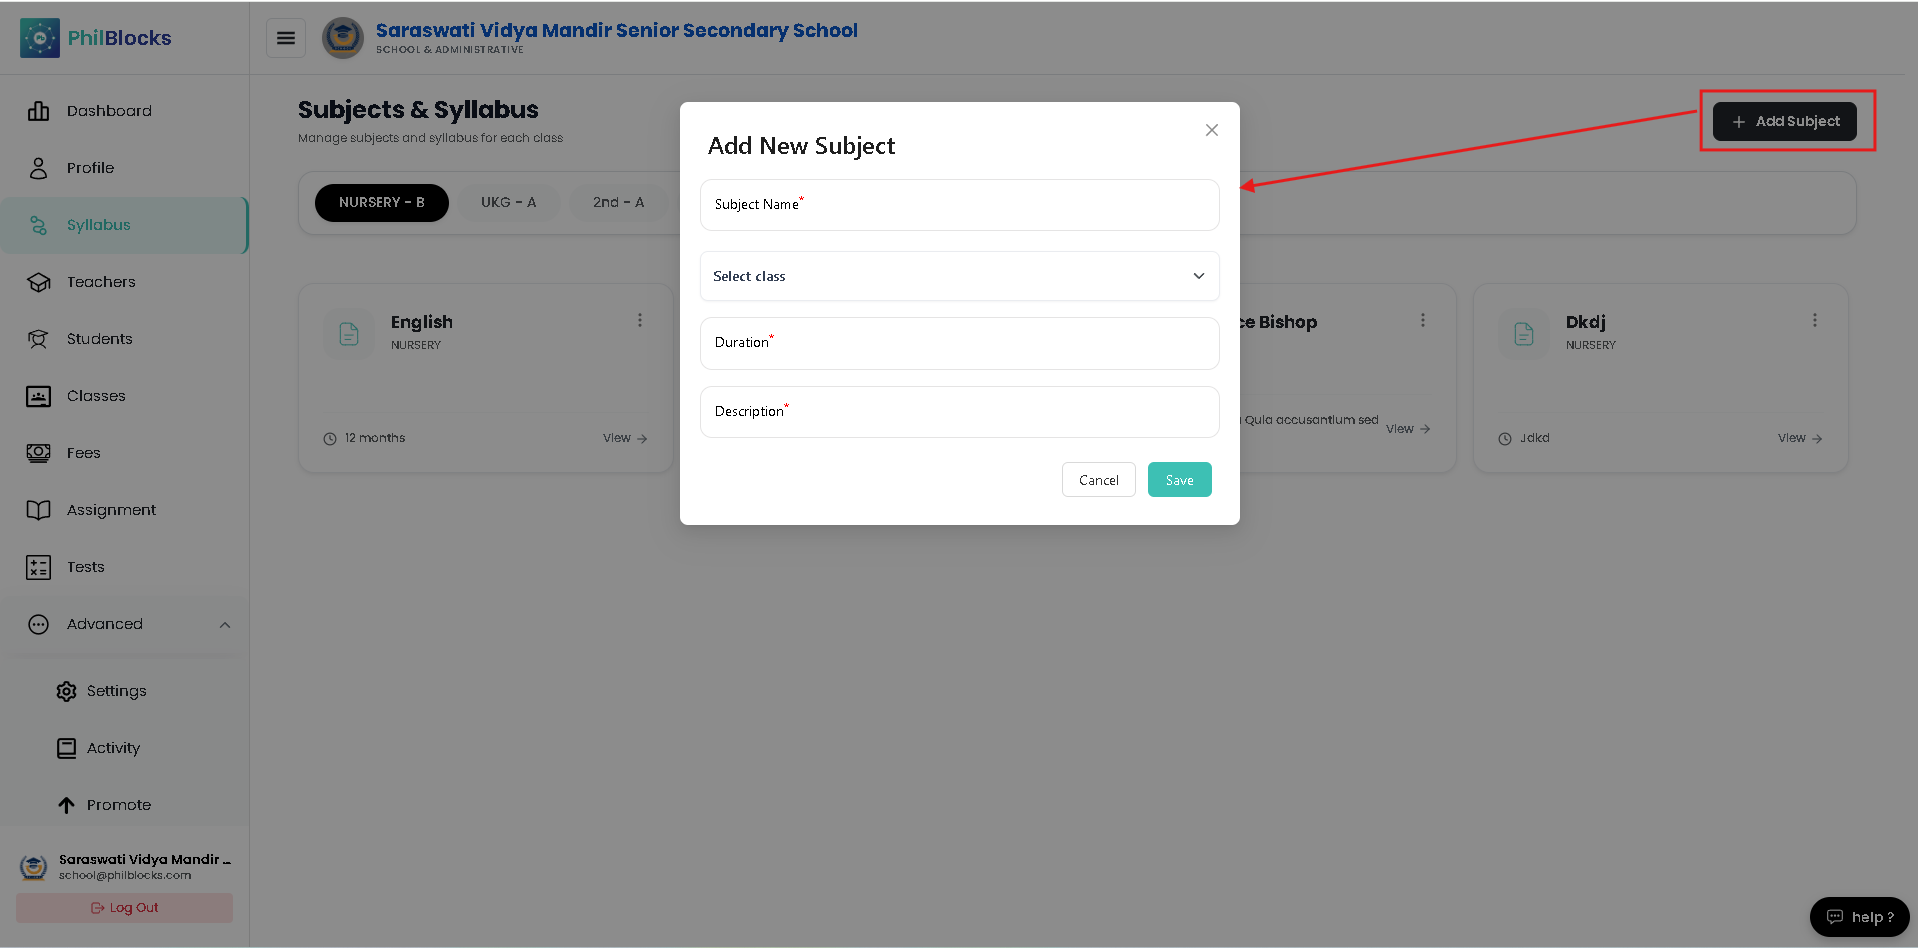The image size is (1918, 948).
Task: Click the Teachers graduation cap icon
Action: (x=38, y=282)
